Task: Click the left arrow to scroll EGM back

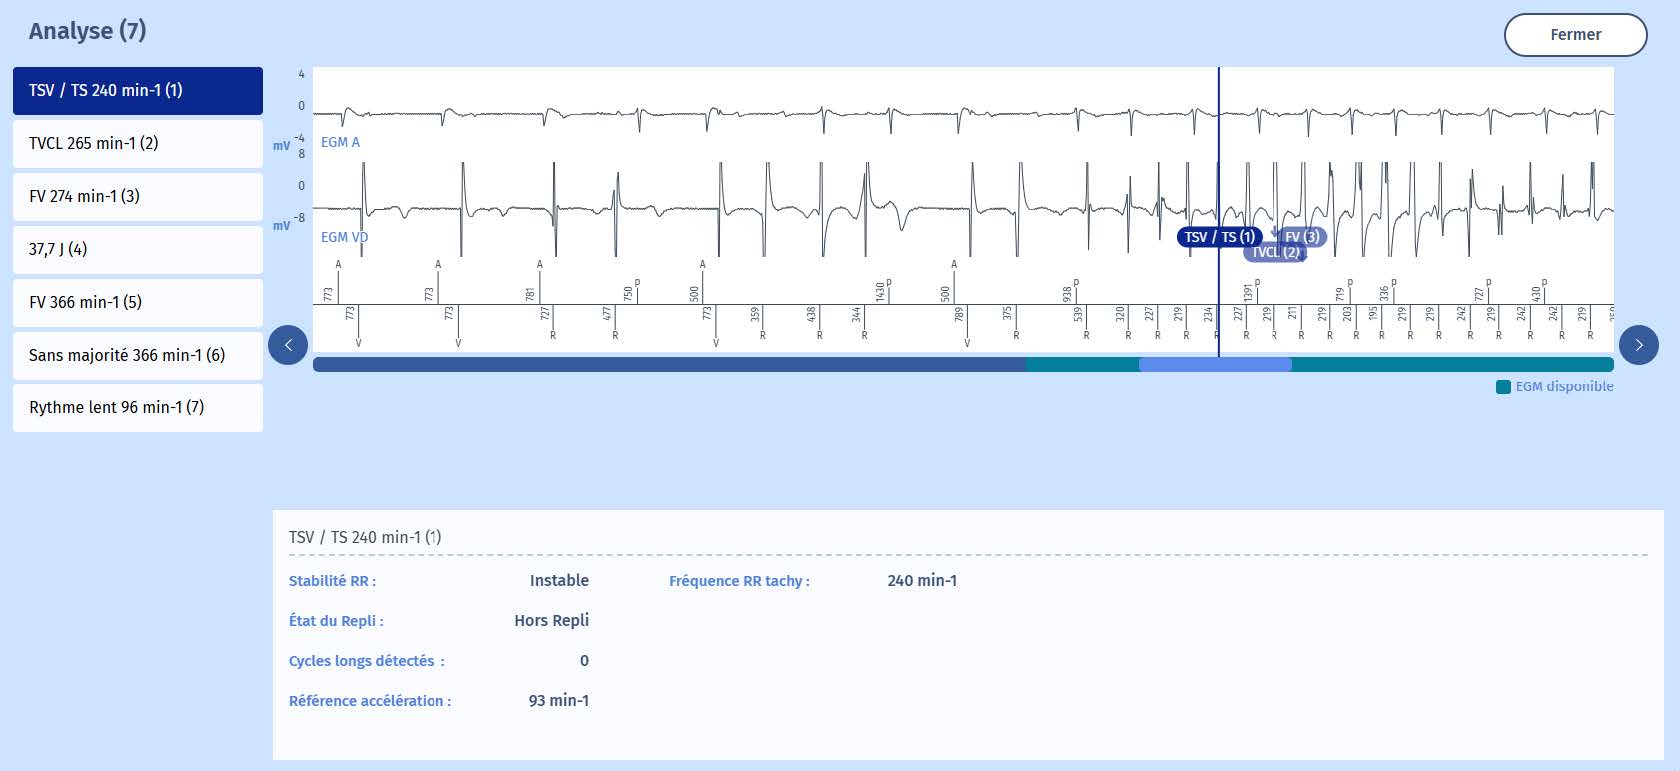Action: (288, 346)
